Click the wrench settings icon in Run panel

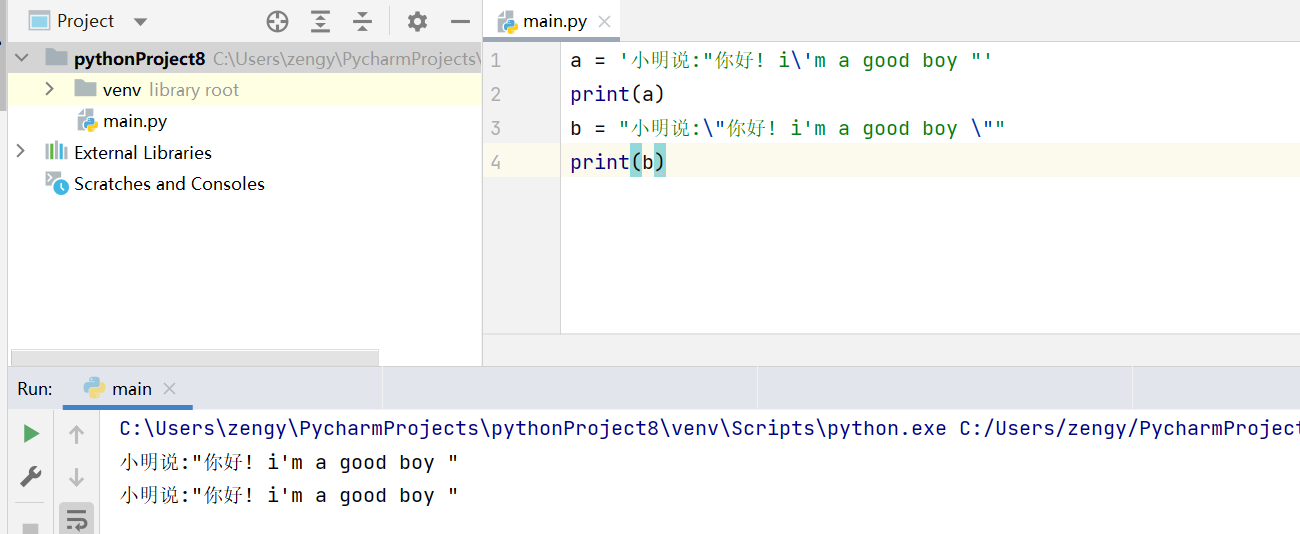pos(32,476)
